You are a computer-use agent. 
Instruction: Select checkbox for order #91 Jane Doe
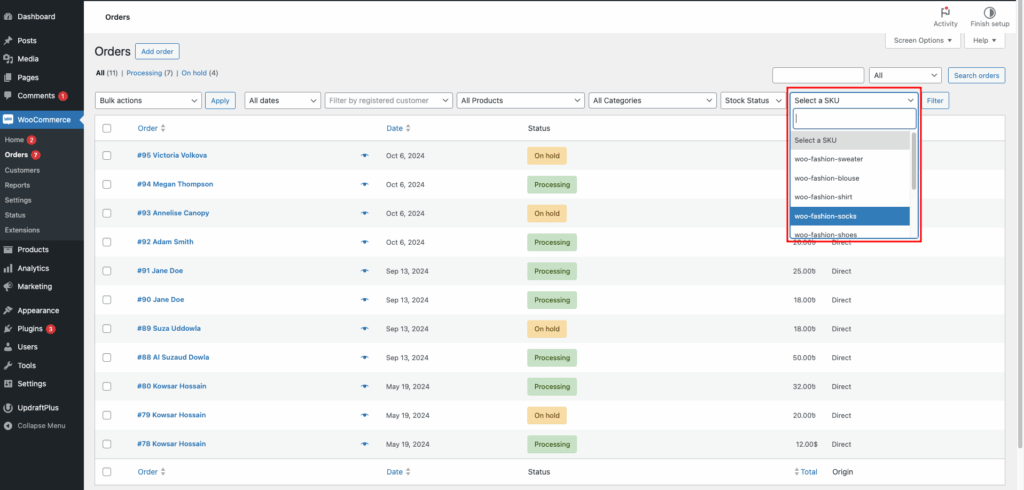click(107, 271)
